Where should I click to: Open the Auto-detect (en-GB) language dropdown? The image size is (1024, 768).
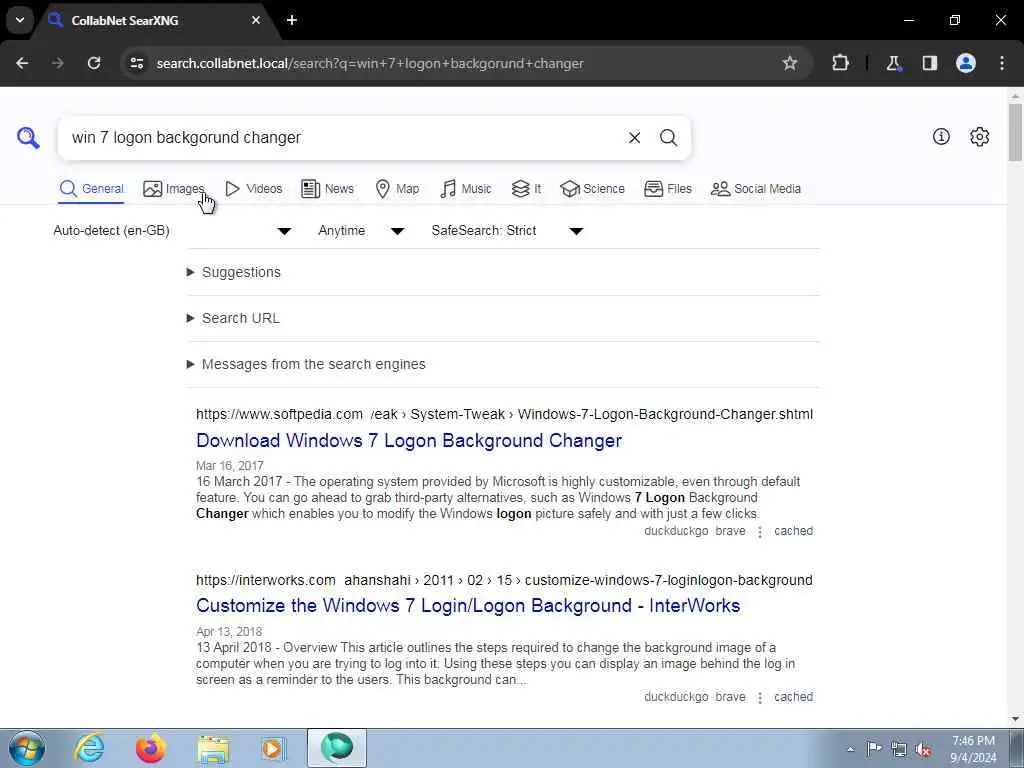tap(172, 231)
